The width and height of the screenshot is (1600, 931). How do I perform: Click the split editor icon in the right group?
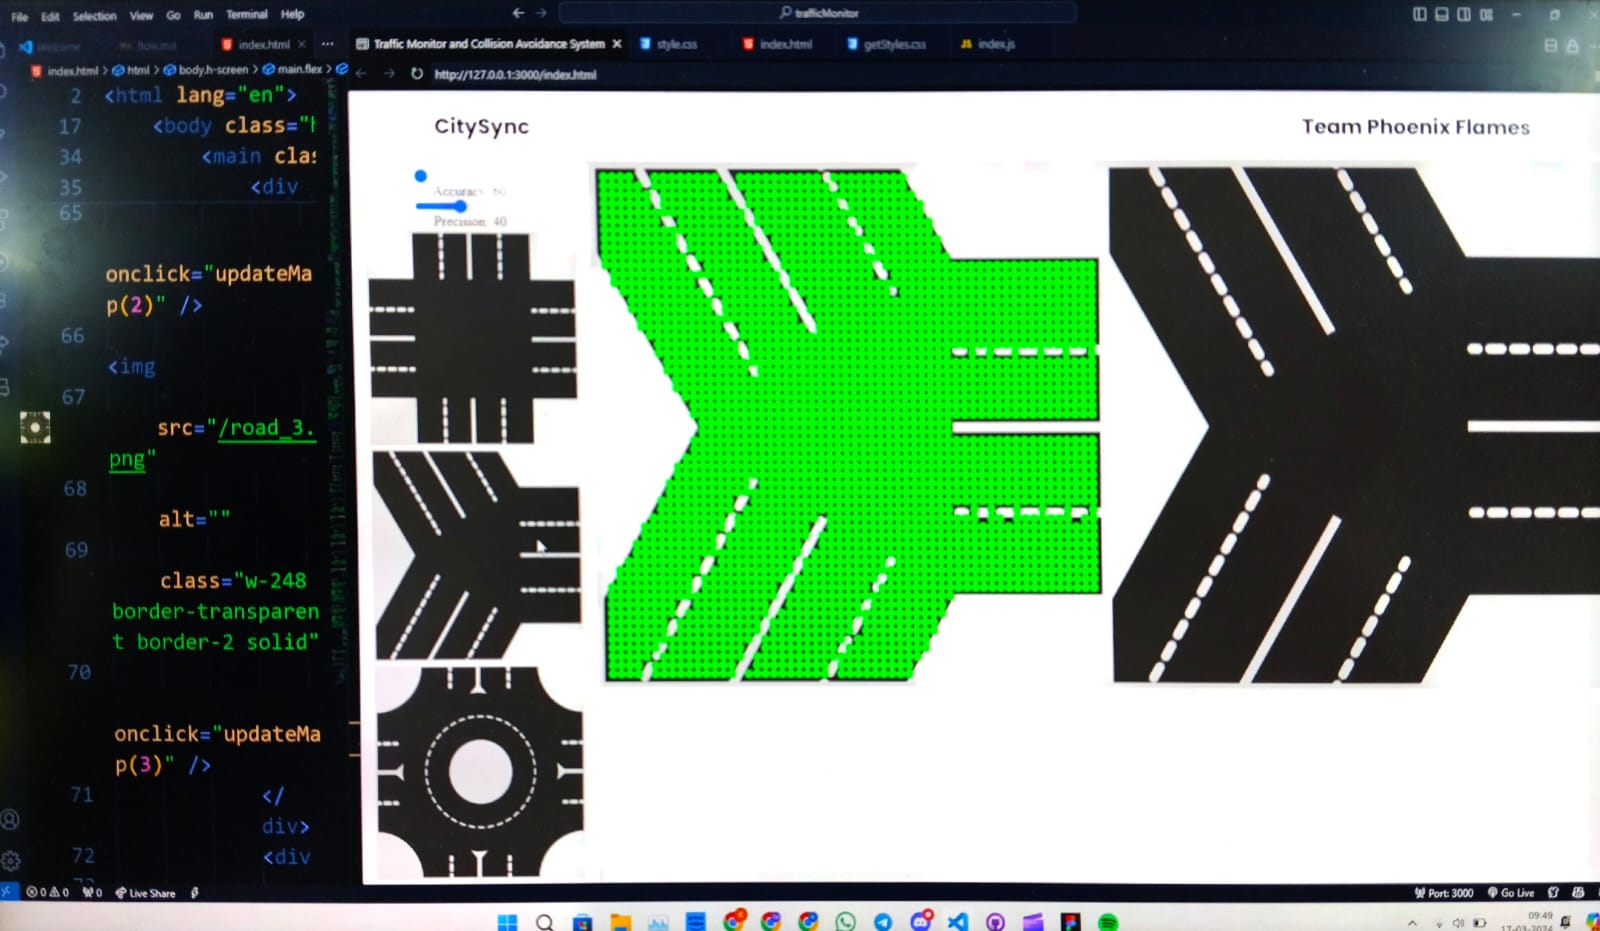[x=1551, y=46]
